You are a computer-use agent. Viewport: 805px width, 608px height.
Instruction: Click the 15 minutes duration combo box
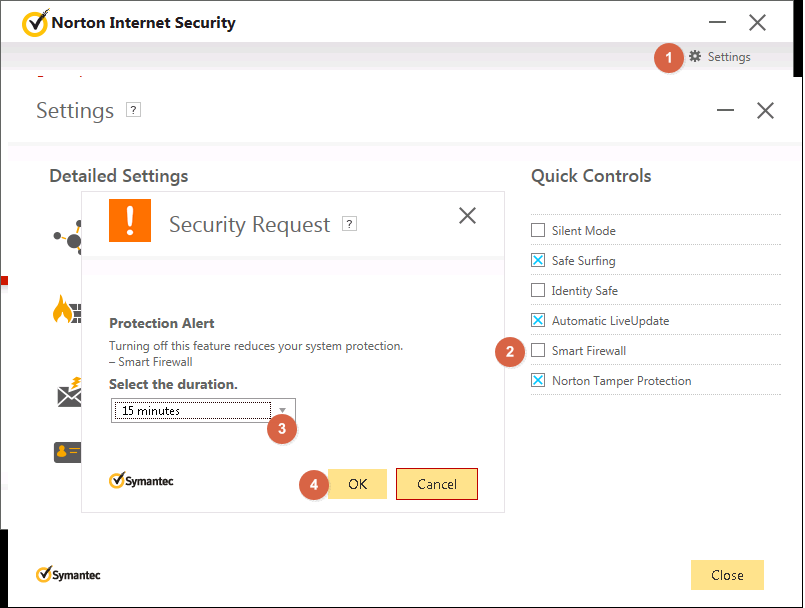click(192, 410)
